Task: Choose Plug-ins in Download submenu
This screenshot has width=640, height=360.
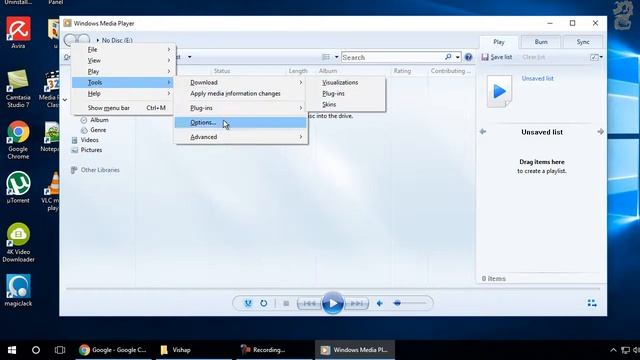Action: coord(346,93)
